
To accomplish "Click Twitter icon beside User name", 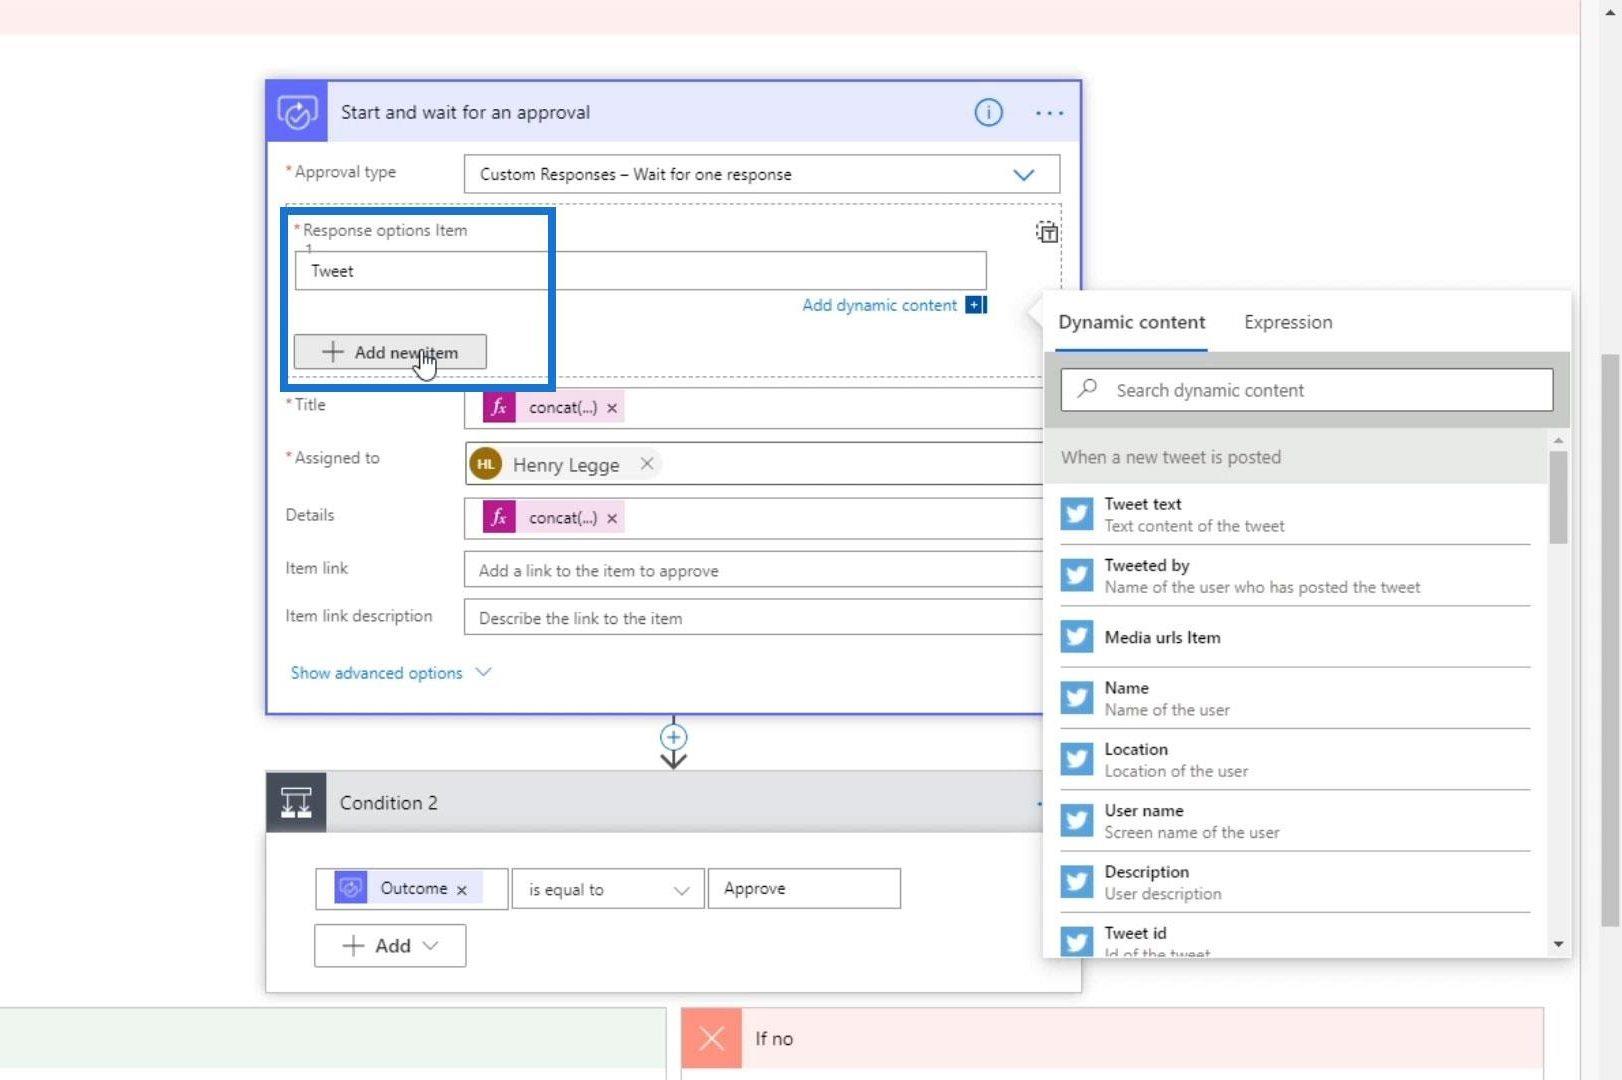I will click(1077, 820).
